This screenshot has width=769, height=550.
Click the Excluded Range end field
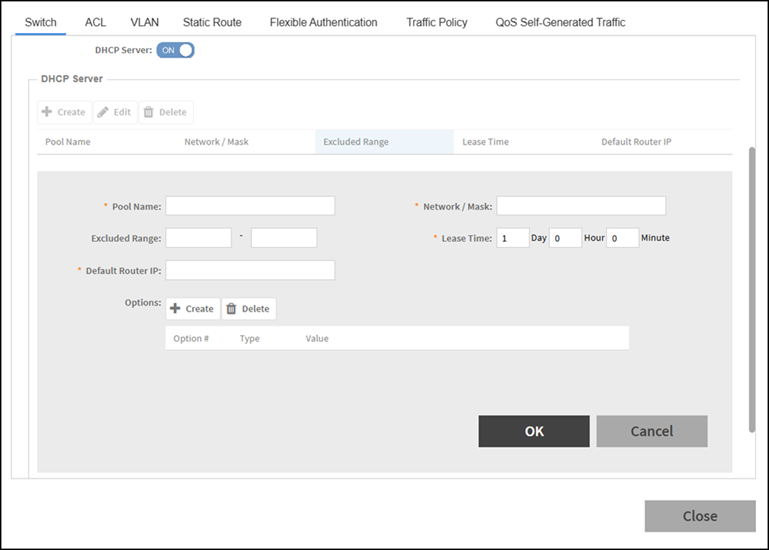(x=284, y=238)
